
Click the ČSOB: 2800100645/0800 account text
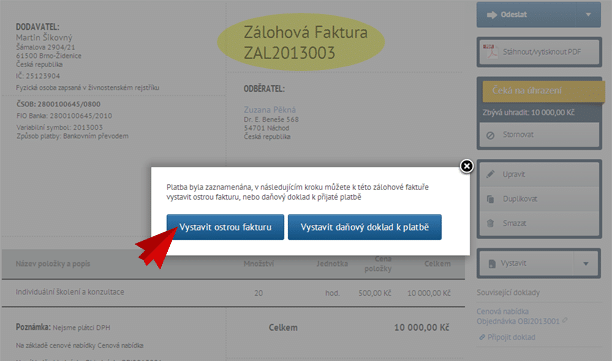[58, 104]
